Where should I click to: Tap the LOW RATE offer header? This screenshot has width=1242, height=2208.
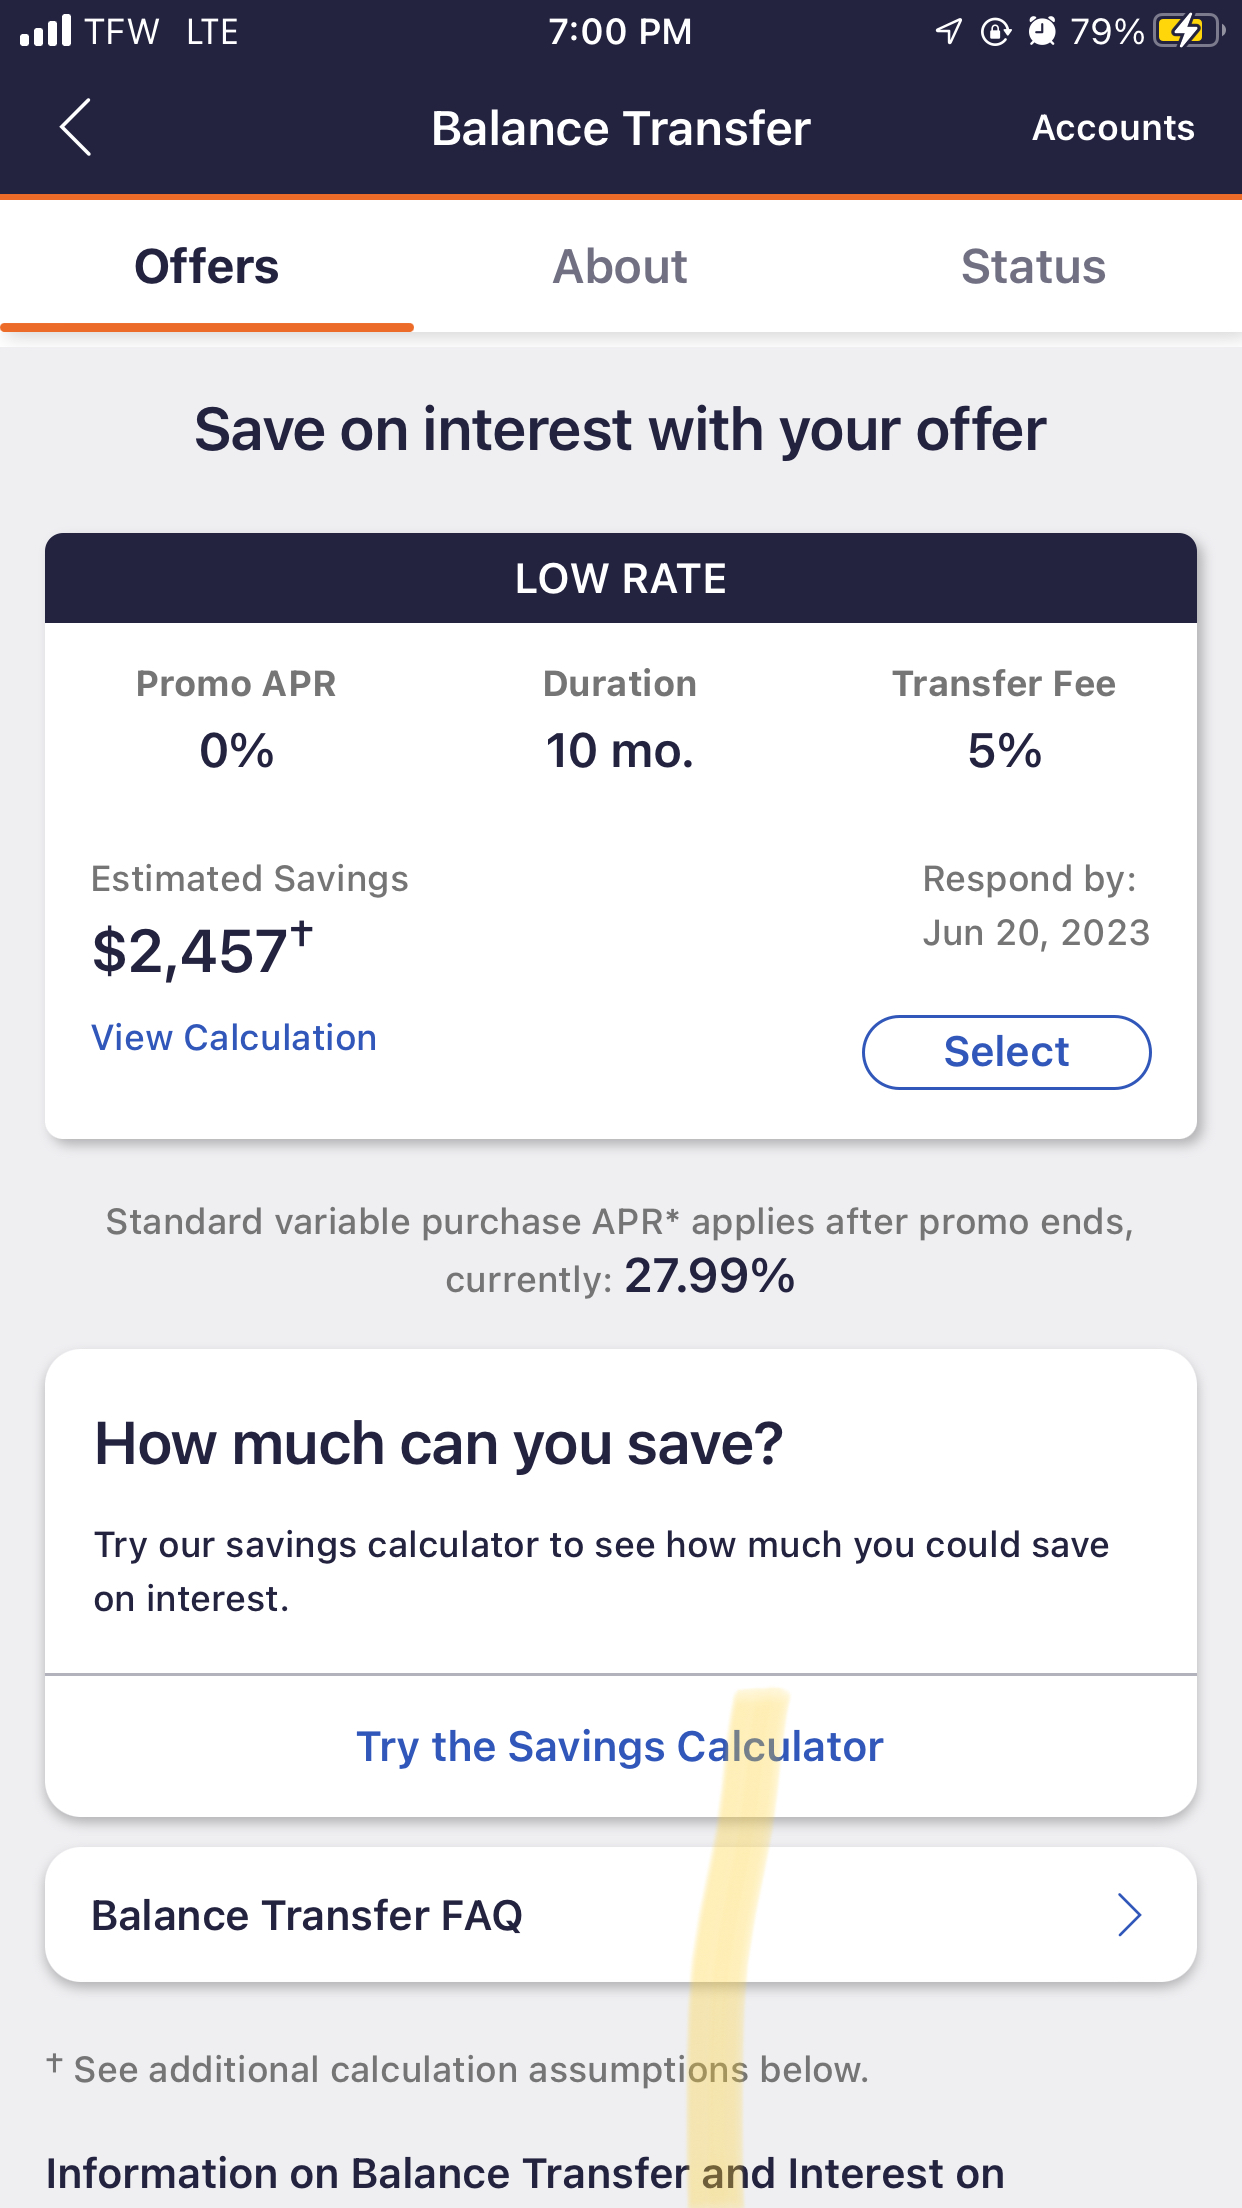point(620,579)
